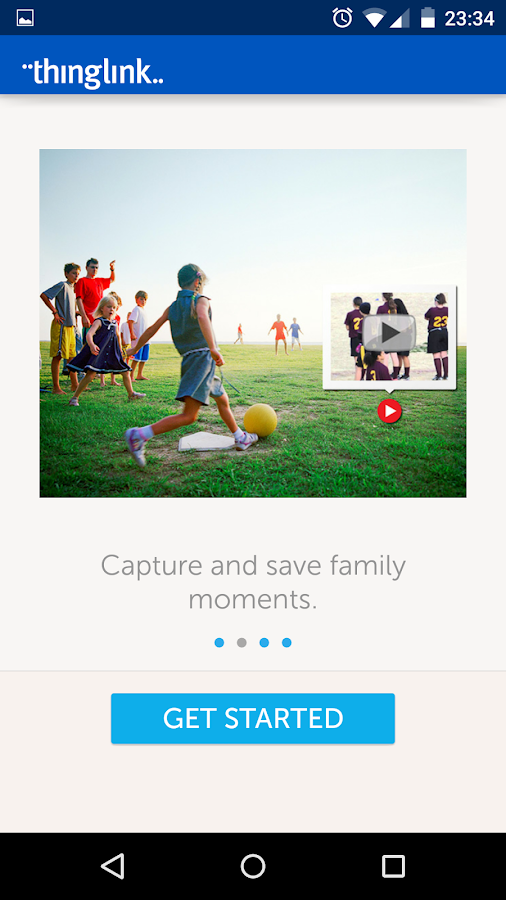Tap the red play tag icon
Image resolution: width=506 pixels, height=900 pixels.
pos(390,411)
